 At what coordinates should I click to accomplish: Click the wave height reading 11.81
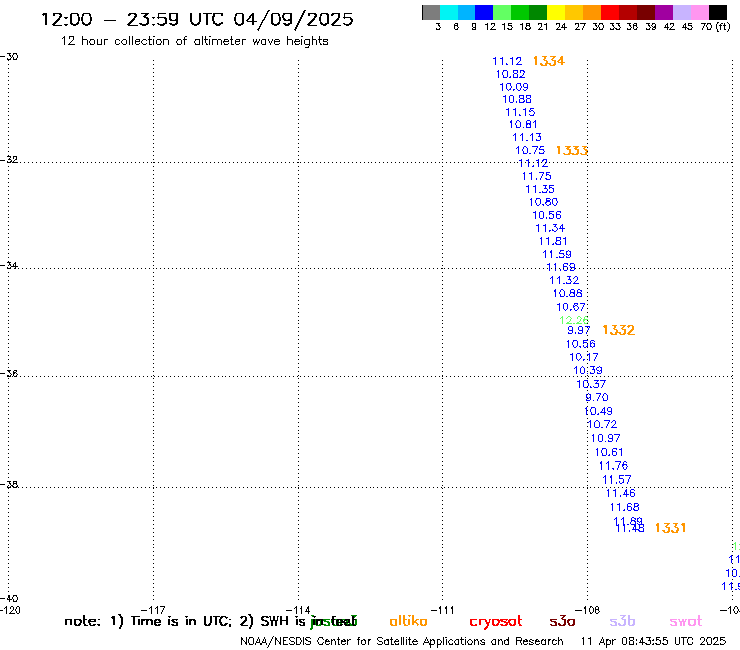(x=553, y=241)
